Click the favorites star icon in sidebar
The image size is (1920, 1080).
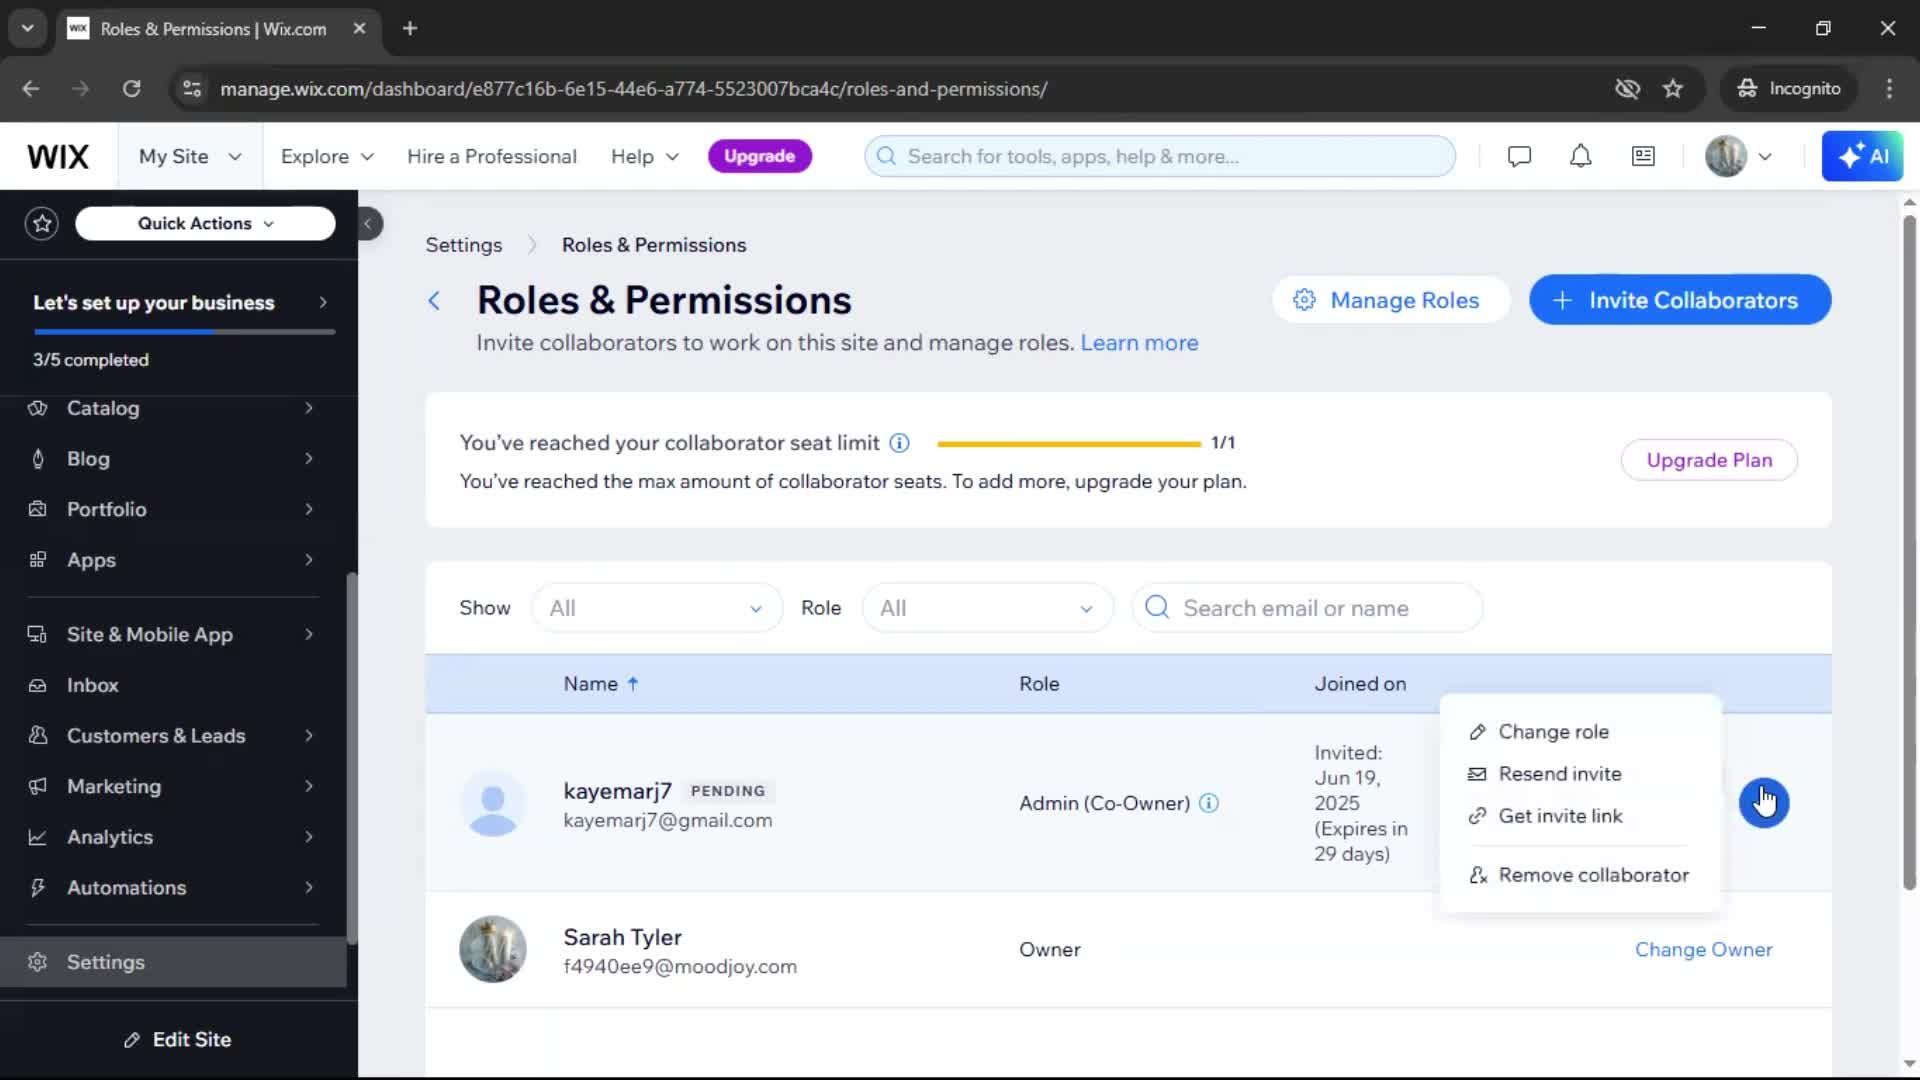pos(42,223)
